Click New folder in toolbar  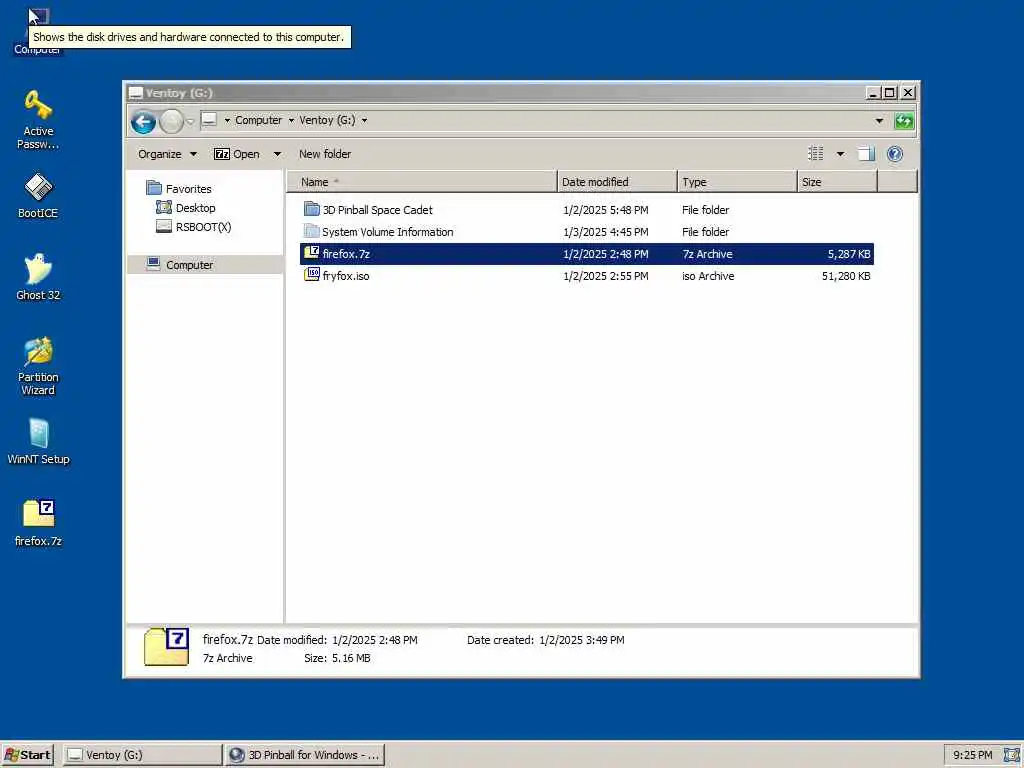[325, 154]
